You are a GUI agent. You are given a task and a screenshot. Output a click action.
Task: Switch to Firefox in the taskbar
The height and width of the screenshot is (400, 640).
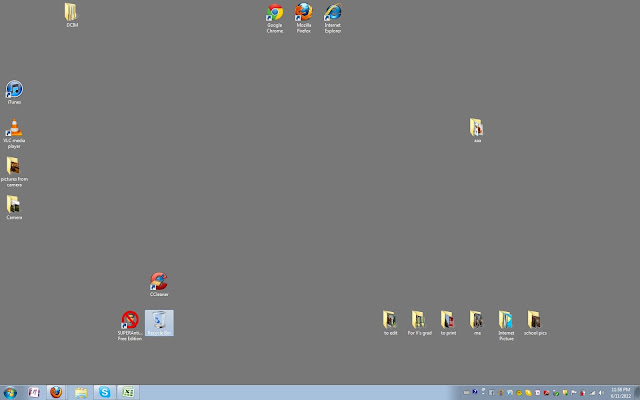pos(56,393)
